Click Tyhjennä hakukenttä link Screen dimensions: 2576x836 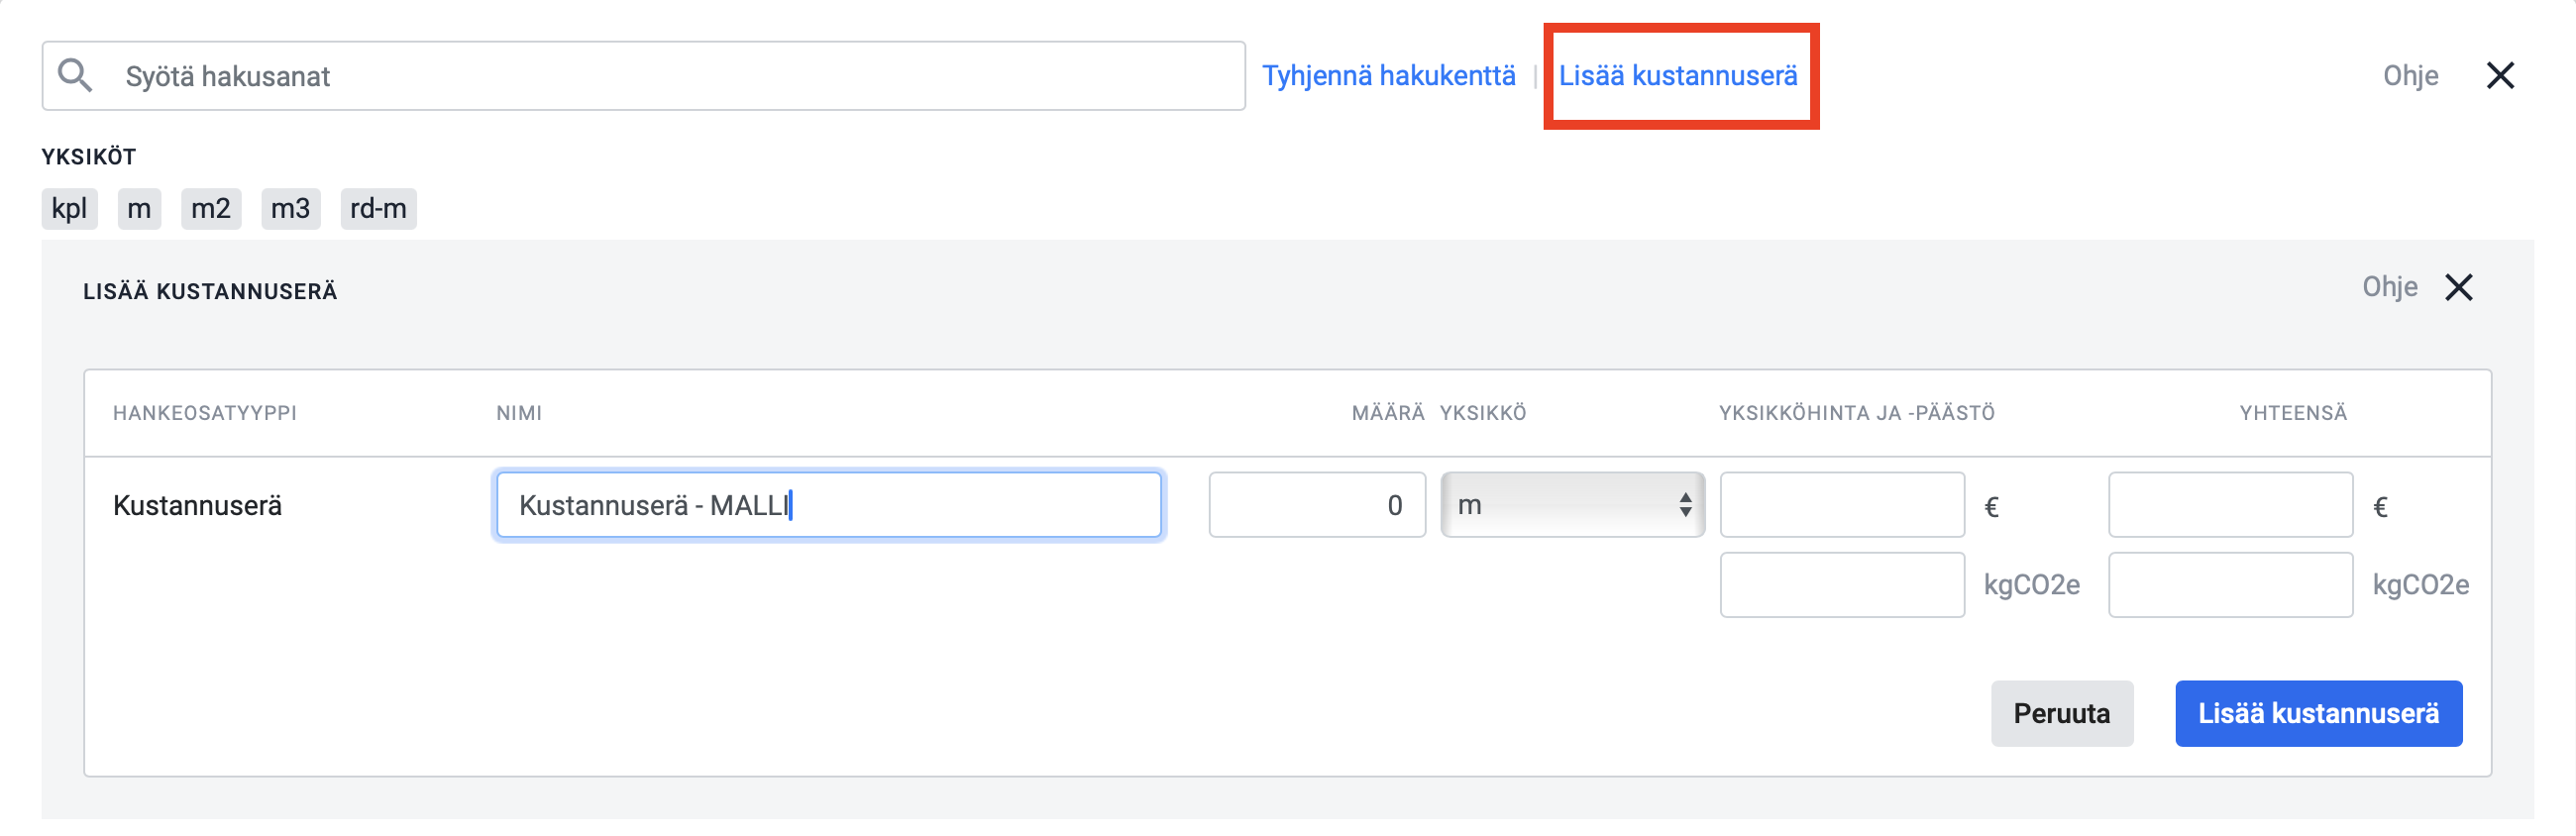pyautogui.click(x=1388, y=76)
